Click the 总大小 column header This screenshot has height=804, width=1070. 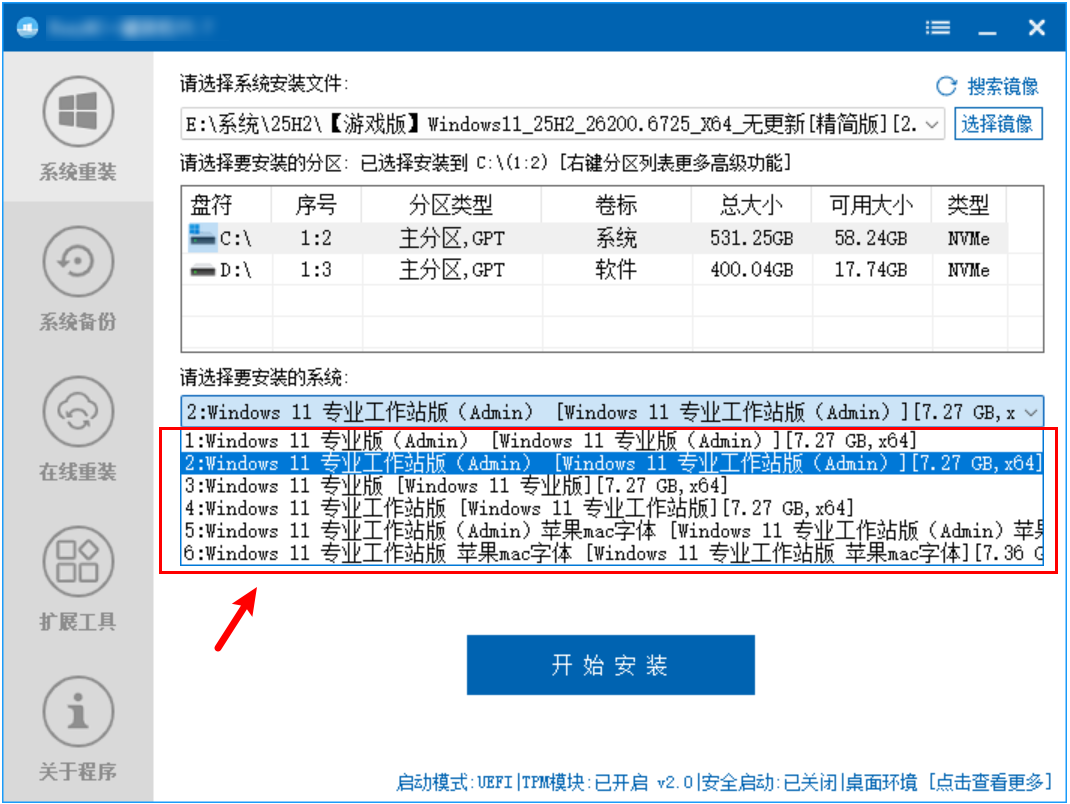pyautogui.click(x=751, y=204)
